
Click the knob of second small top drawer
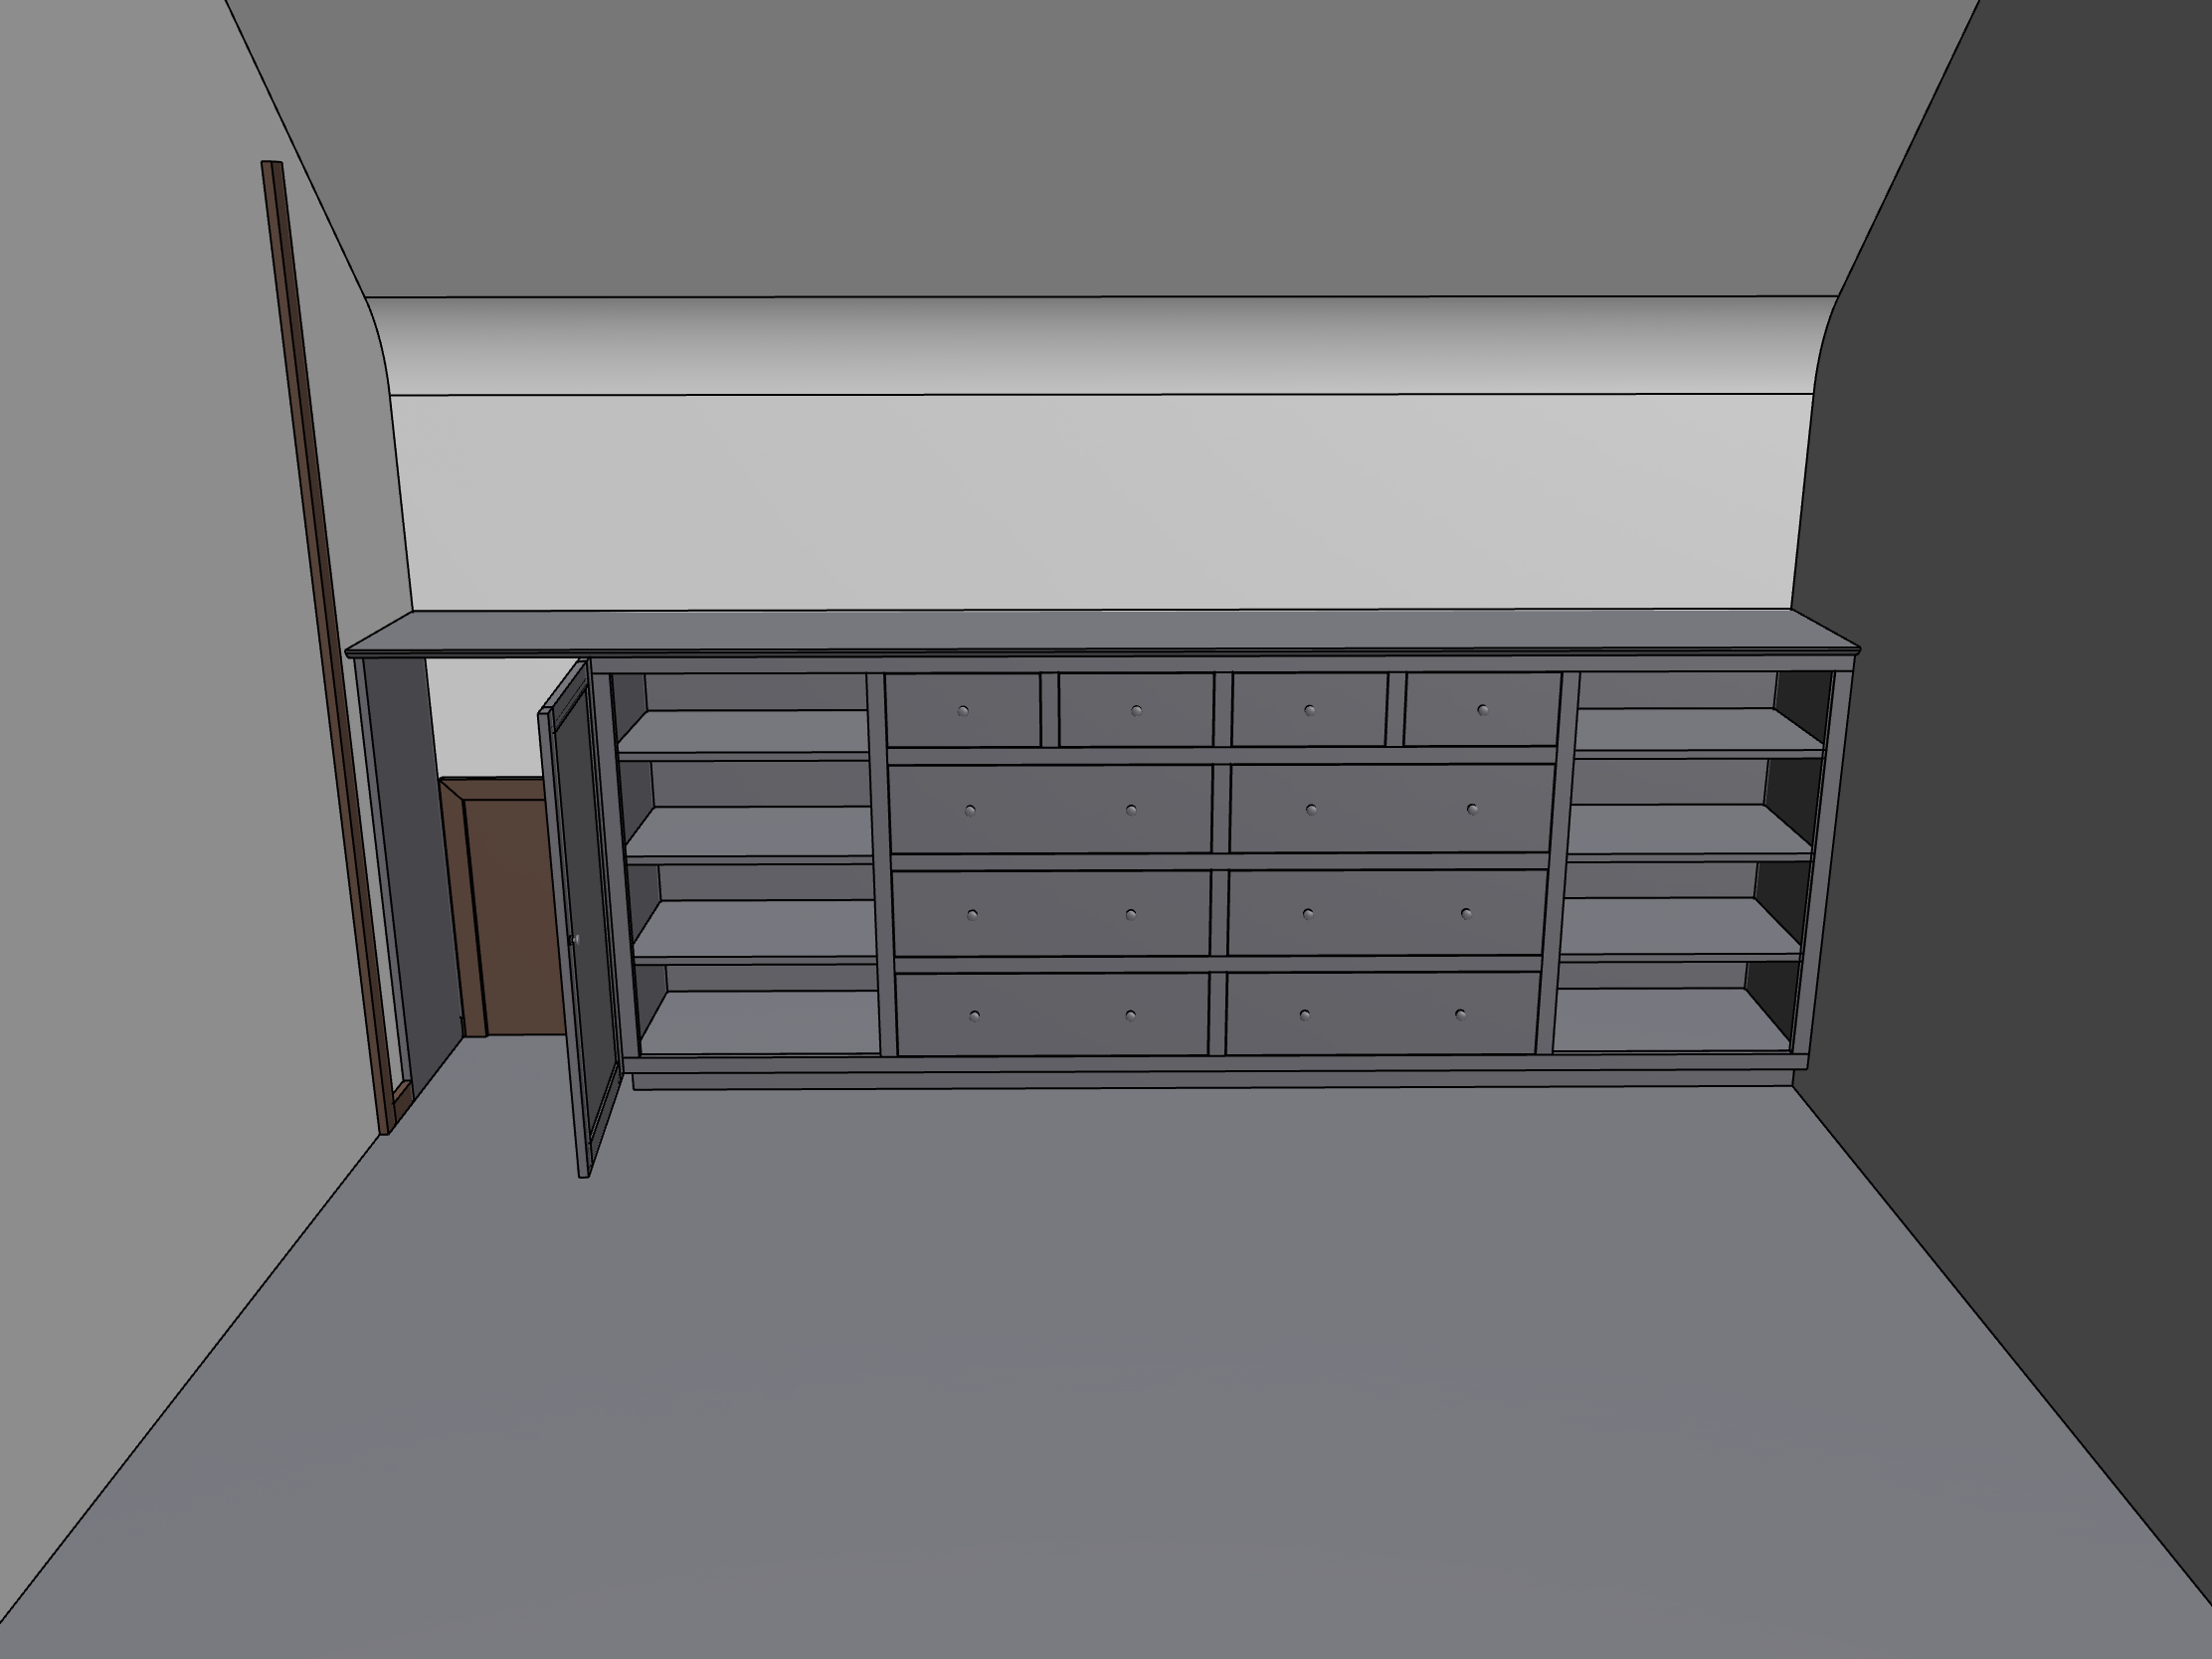coord(1136,711)
